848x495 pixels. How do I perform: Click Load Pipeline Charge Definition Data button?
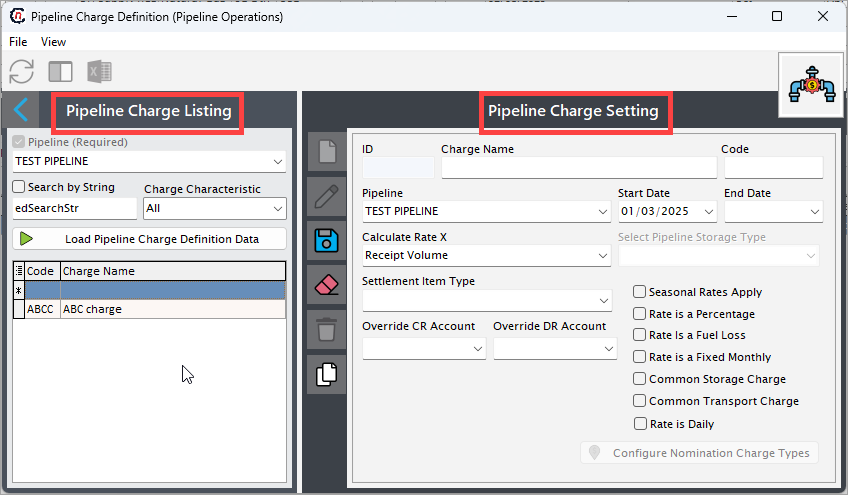[149, 239]
